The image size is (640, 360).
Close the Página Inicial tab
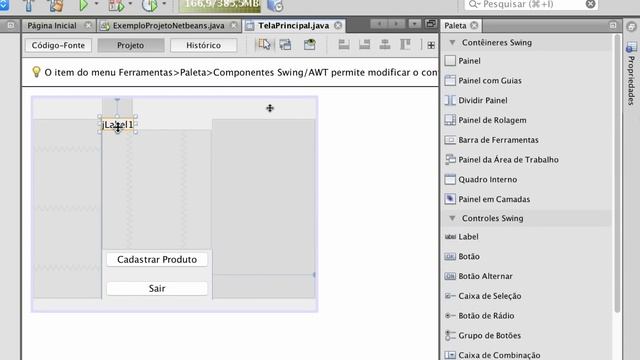tap(88, 25)
